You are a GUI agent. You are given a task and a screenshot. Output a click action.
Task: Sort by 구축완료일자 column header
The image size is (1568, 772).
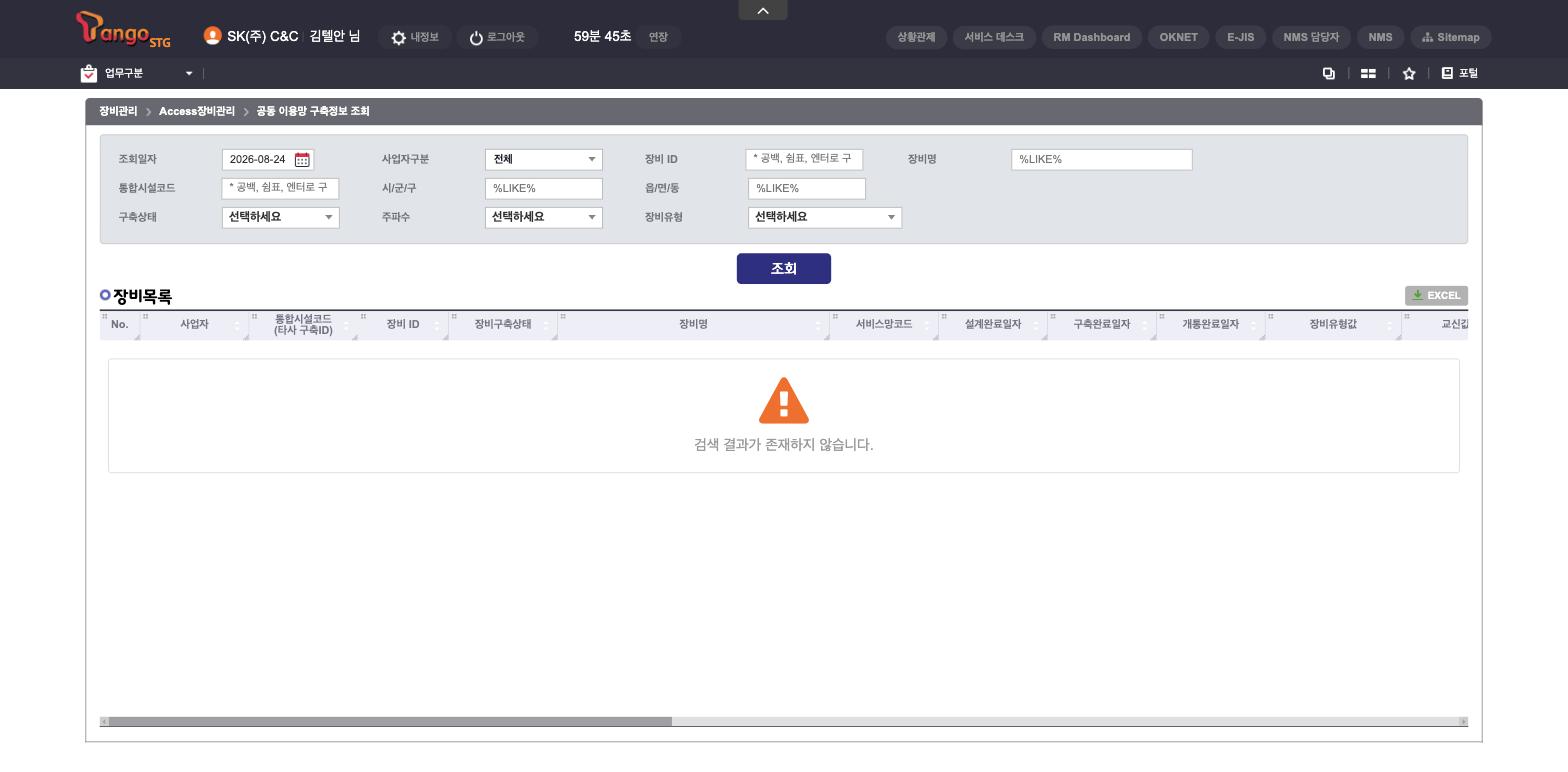point(1102,325)
